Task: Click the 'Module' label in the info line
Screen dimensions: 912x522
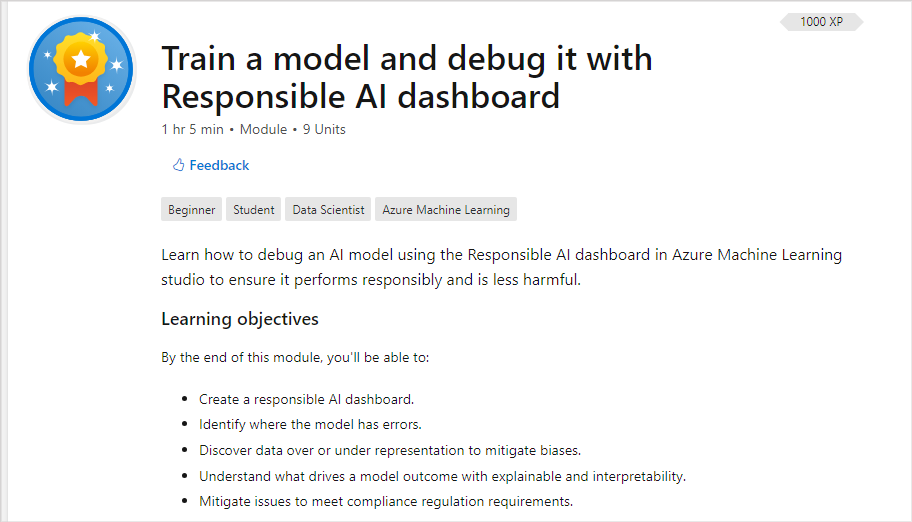Action: (263, 129)
